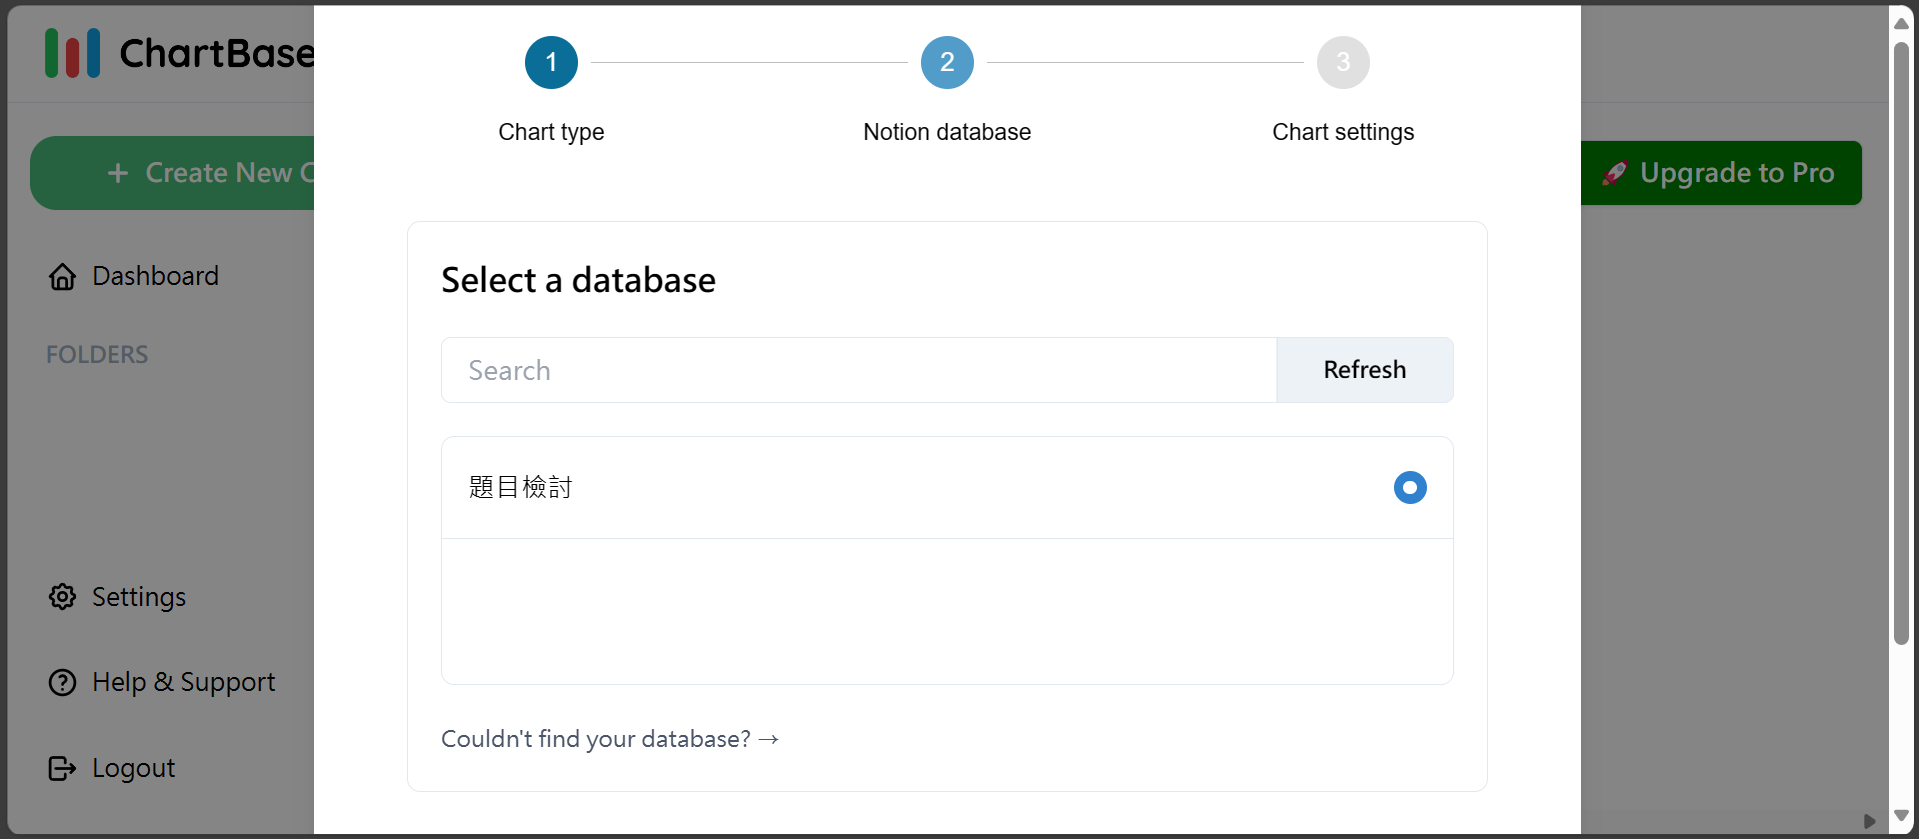Click the plus icon on Create New

pyautogui.click(x=118, y=173)
